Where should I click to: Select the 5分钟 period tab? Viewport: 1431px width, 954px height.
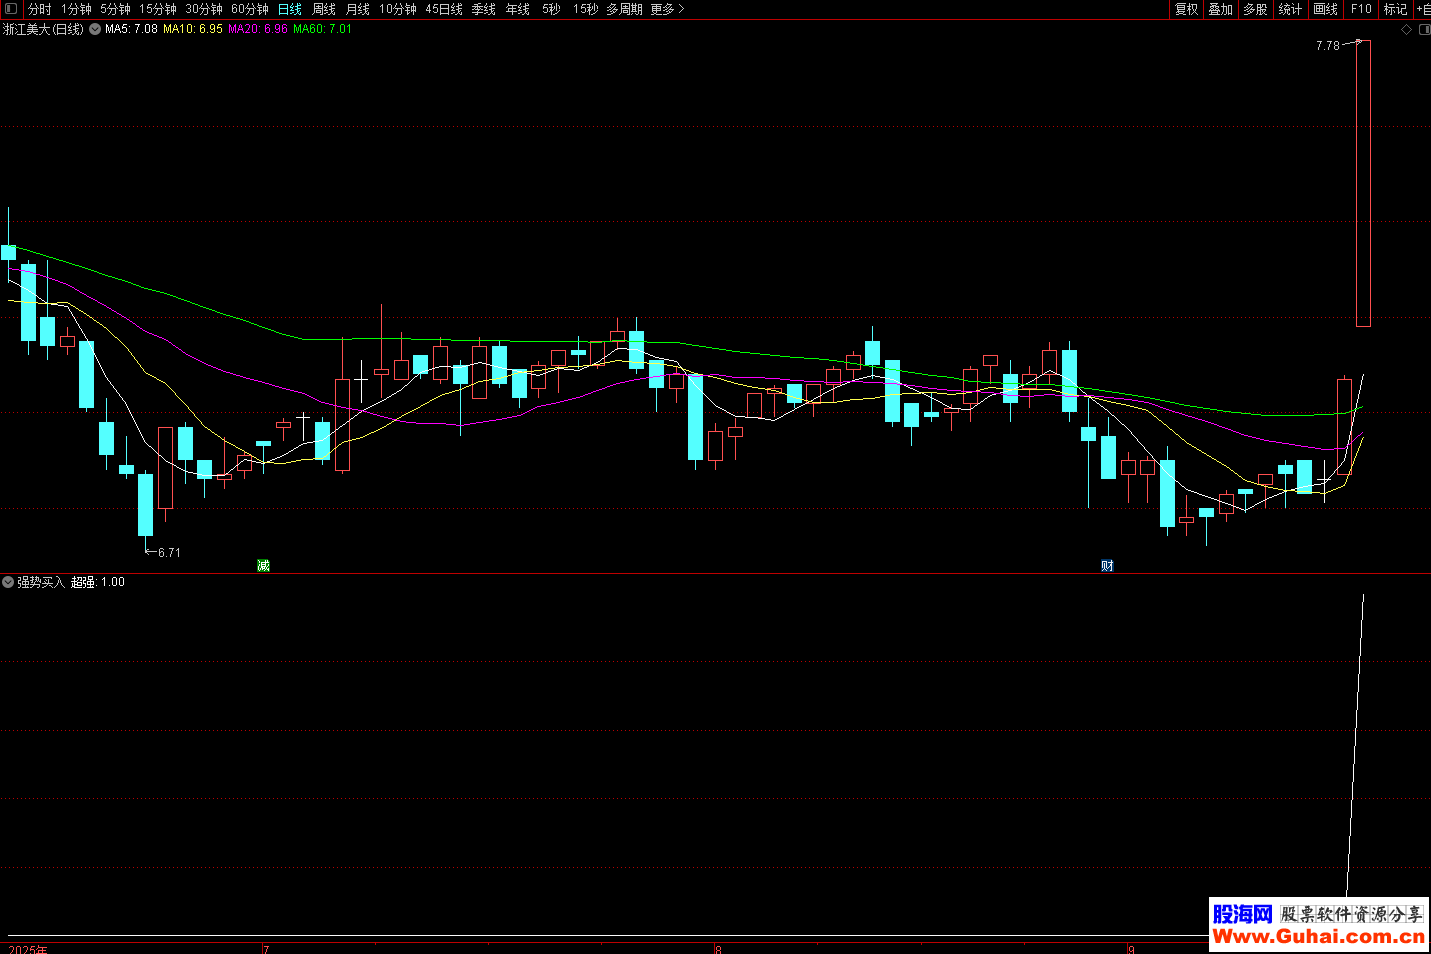coord(115,9)
